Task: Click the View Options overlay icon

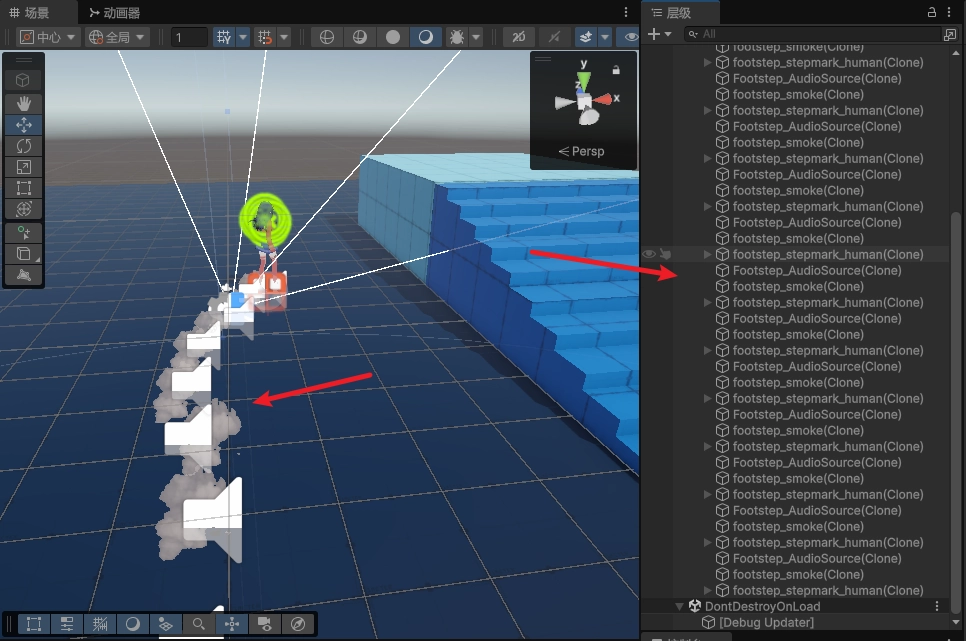Action: (165, 624)
